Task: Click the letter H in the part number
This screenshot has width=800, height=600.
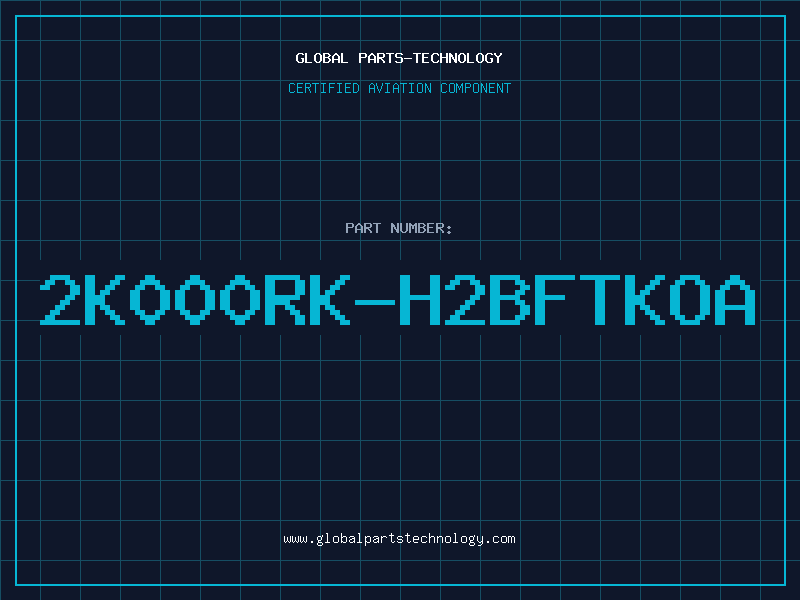Action: pyautogui.click(x=419, y=299)
